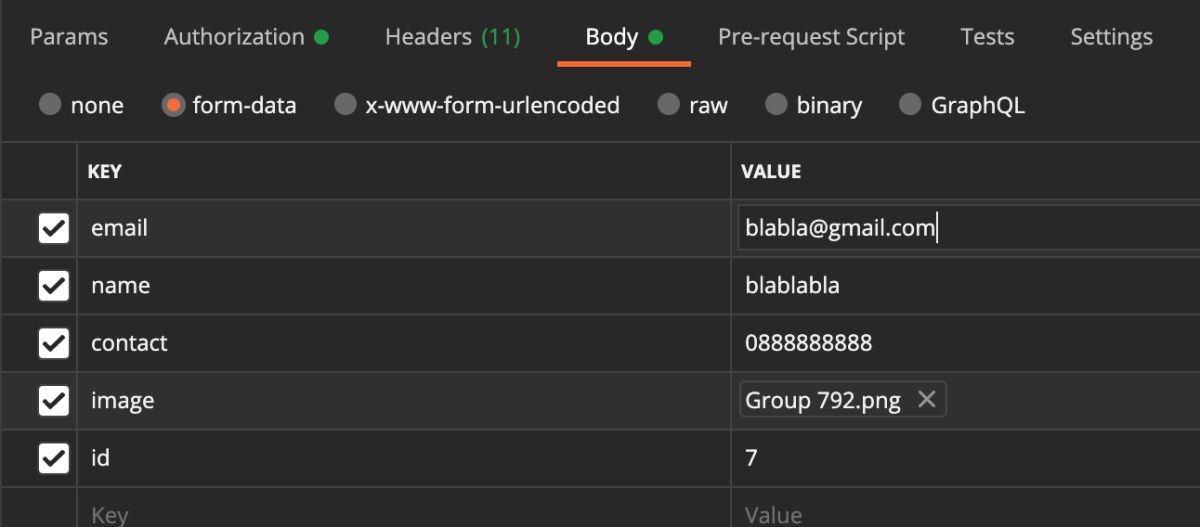Click the Group 792.png file chip
The image size is (1200, 527).
pyautogui.click(x=842, y=400)
